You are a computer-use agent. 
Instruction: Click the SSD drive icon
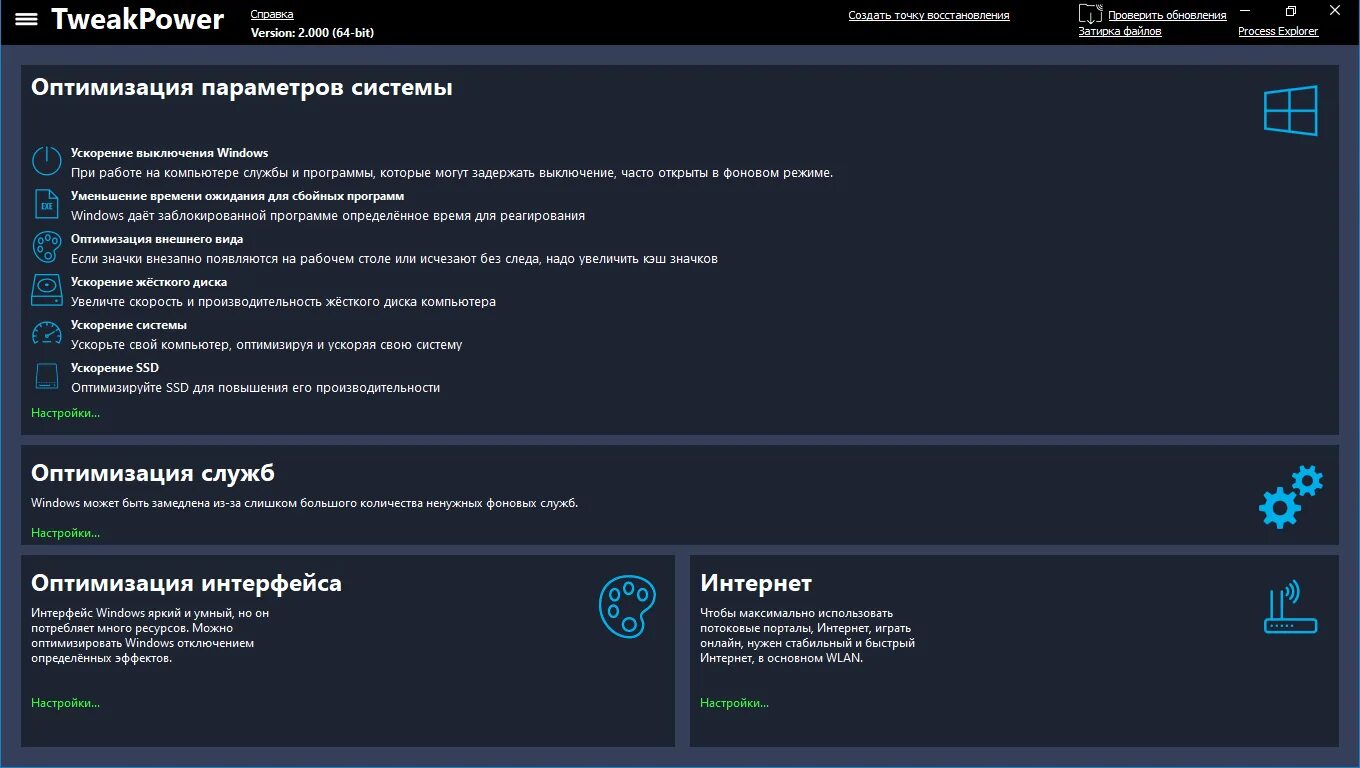[x=47, y=376]
